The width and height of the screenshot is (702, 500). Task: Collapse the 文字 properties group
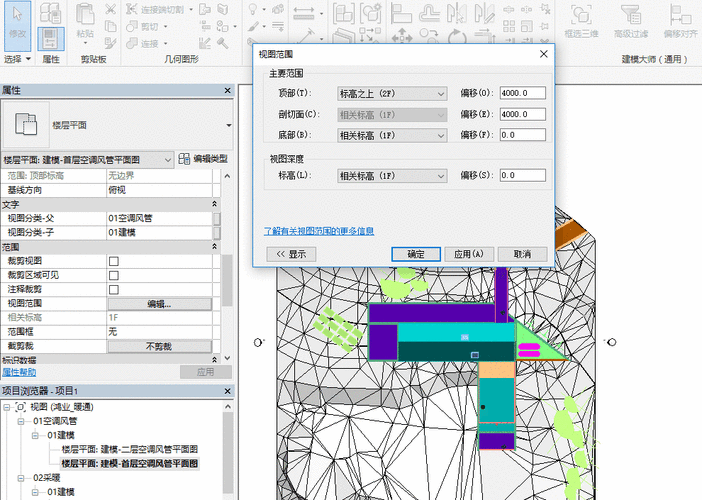tap(214, 204)
